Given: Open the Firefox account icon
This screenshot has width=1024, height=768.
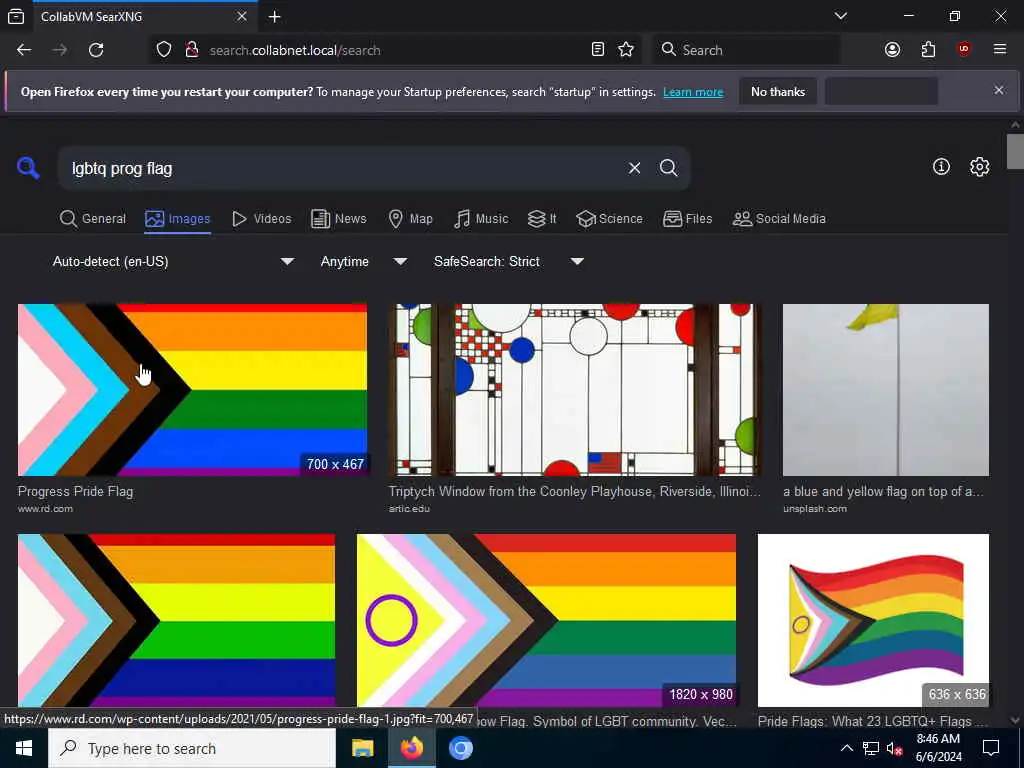Looking at the screenshot, I should [892, 50].
